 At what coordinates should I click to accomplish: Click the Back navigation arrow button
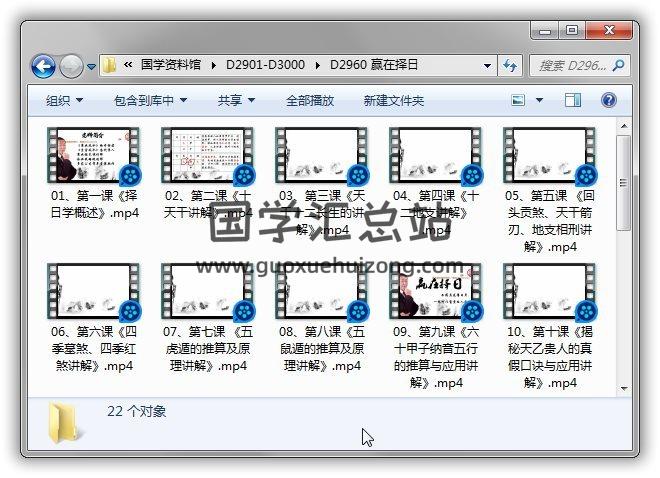[43, 67]
